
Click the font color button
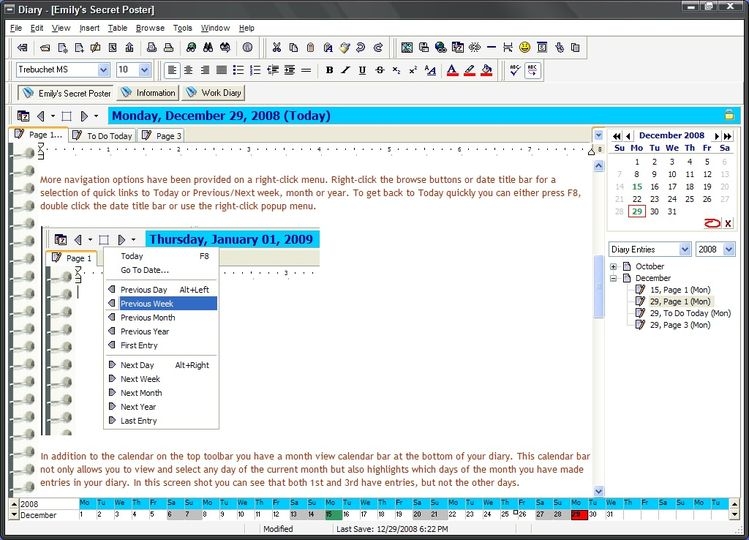(452, 70)
